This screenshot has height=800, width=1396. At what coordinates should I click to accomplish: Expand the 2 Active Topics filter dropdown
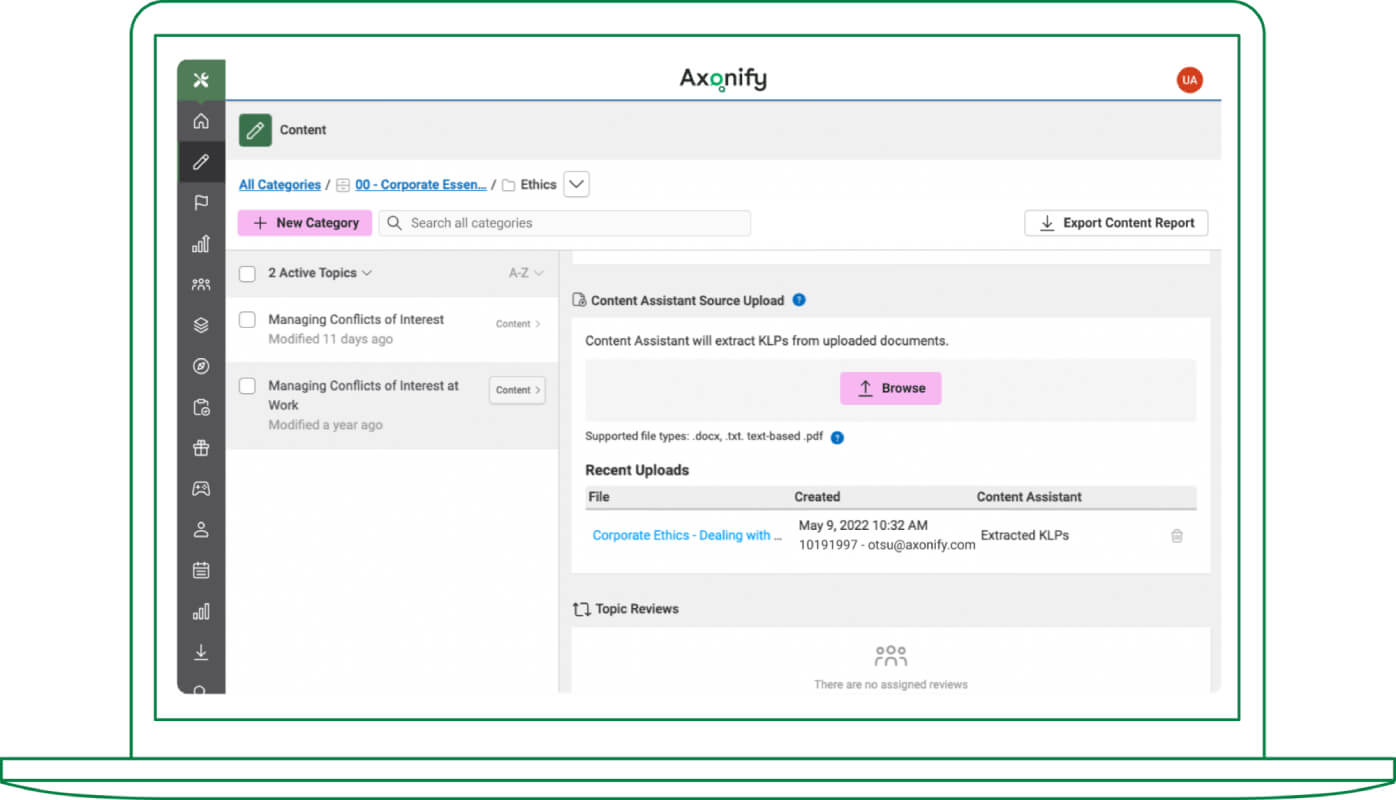320,273
